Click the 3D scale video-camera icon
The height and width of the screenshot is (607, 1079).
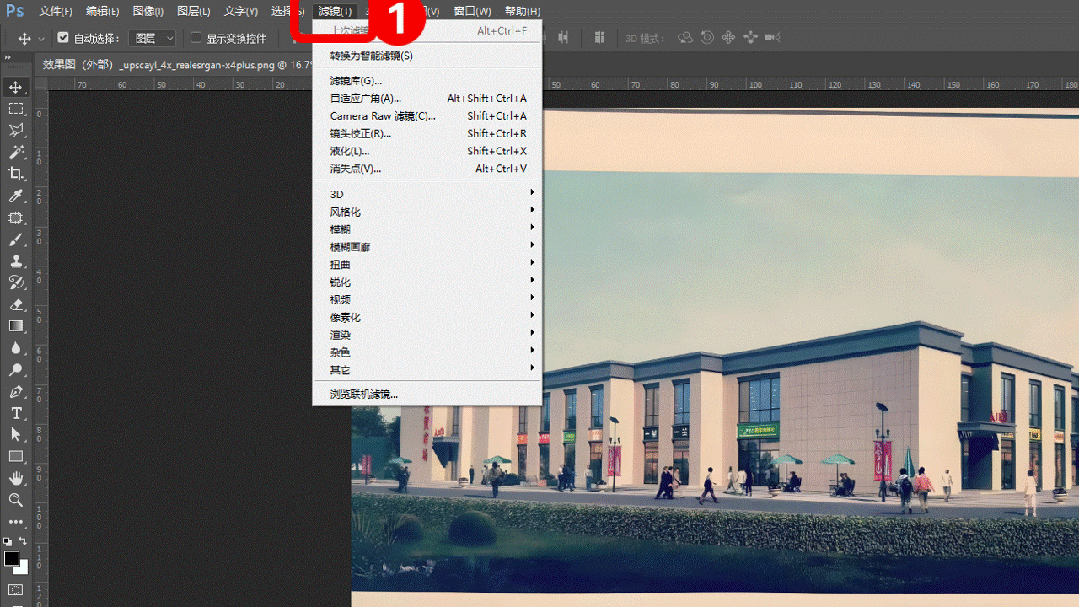point(772,37)
